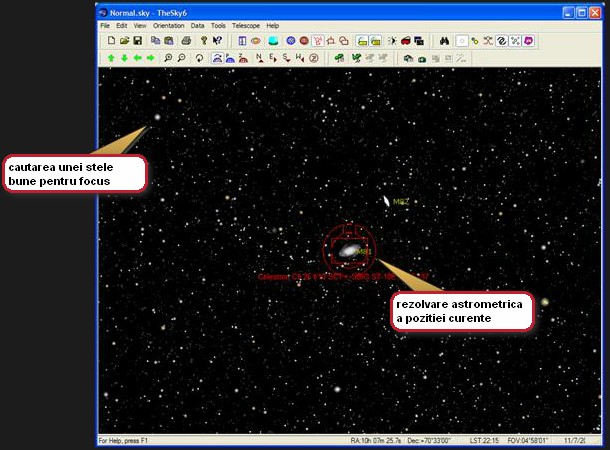The height and width of the screenshot is (450, 610).
Task: Toggle the horizon view mode button
Action: pos(217,59)
